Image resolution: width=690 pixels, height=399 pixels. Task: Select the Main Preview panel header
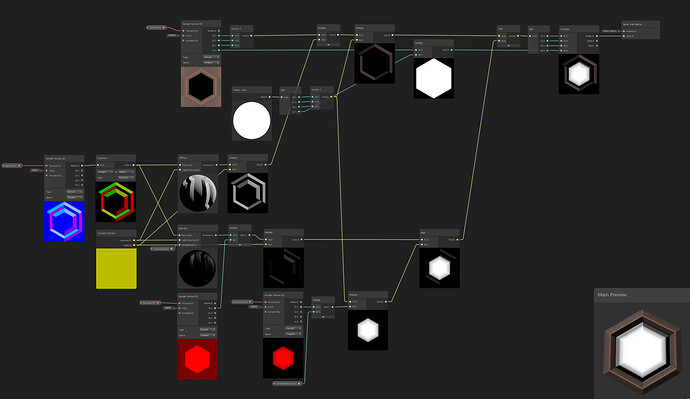tap(642, 295)
